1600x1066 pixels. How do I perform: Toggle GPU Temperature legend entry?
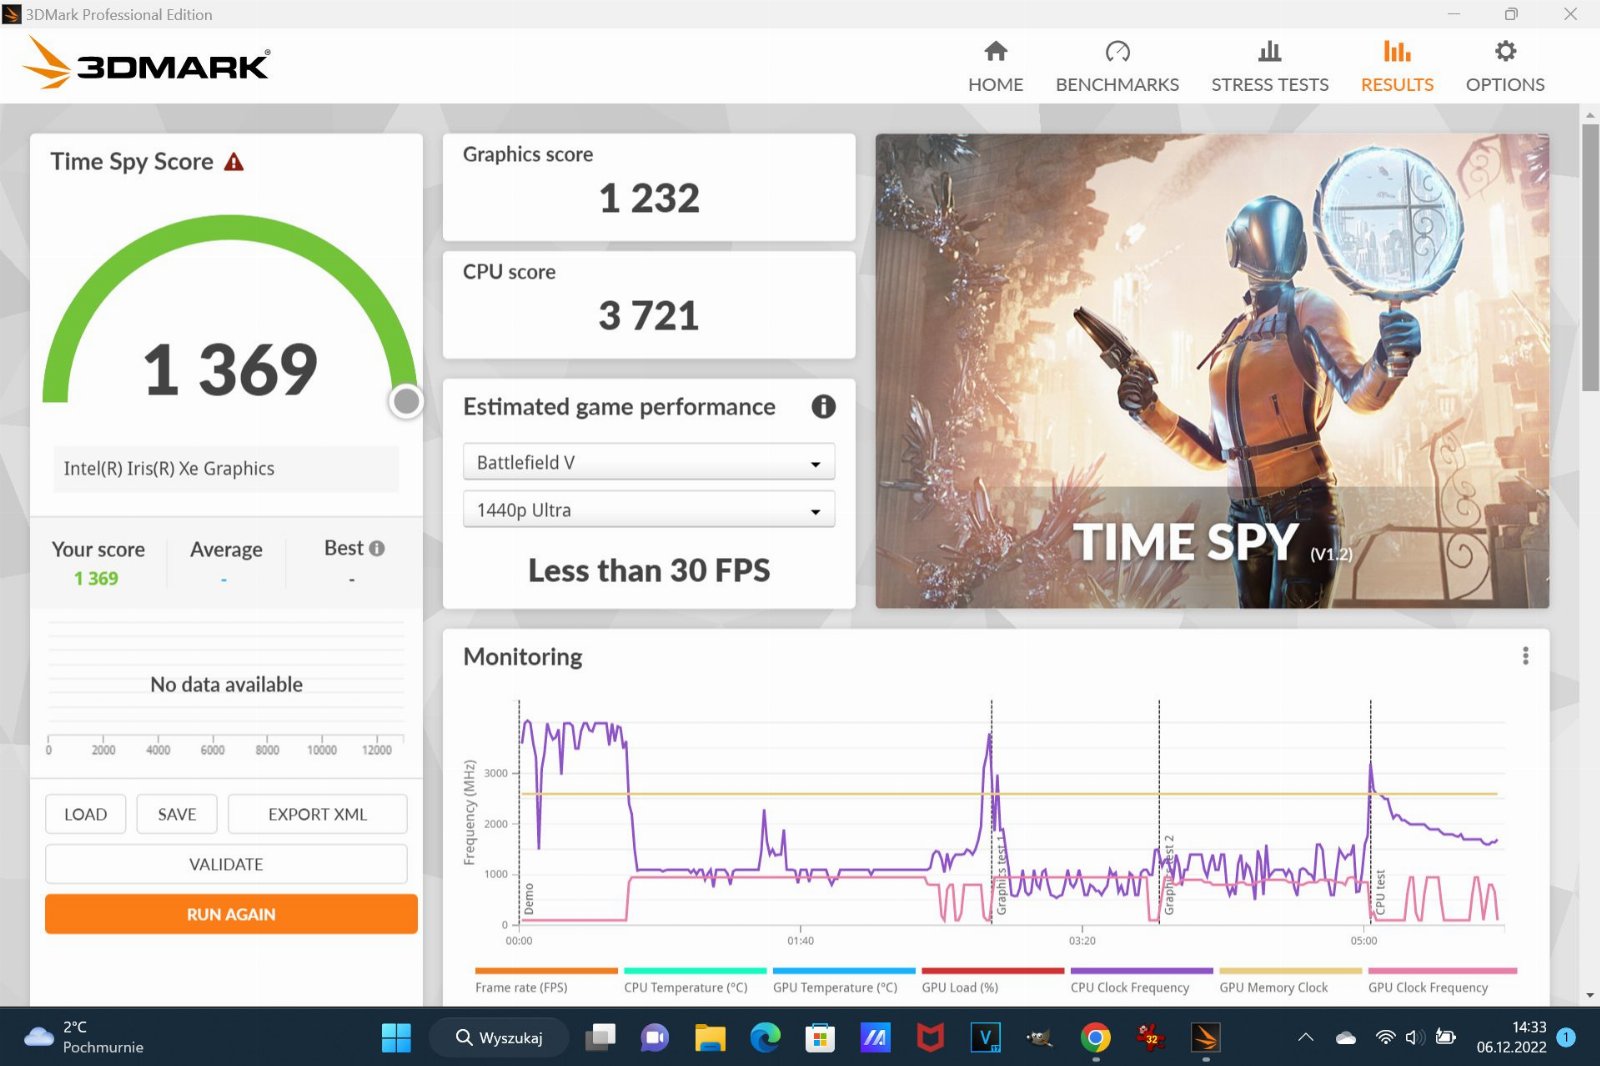[844, 981]
